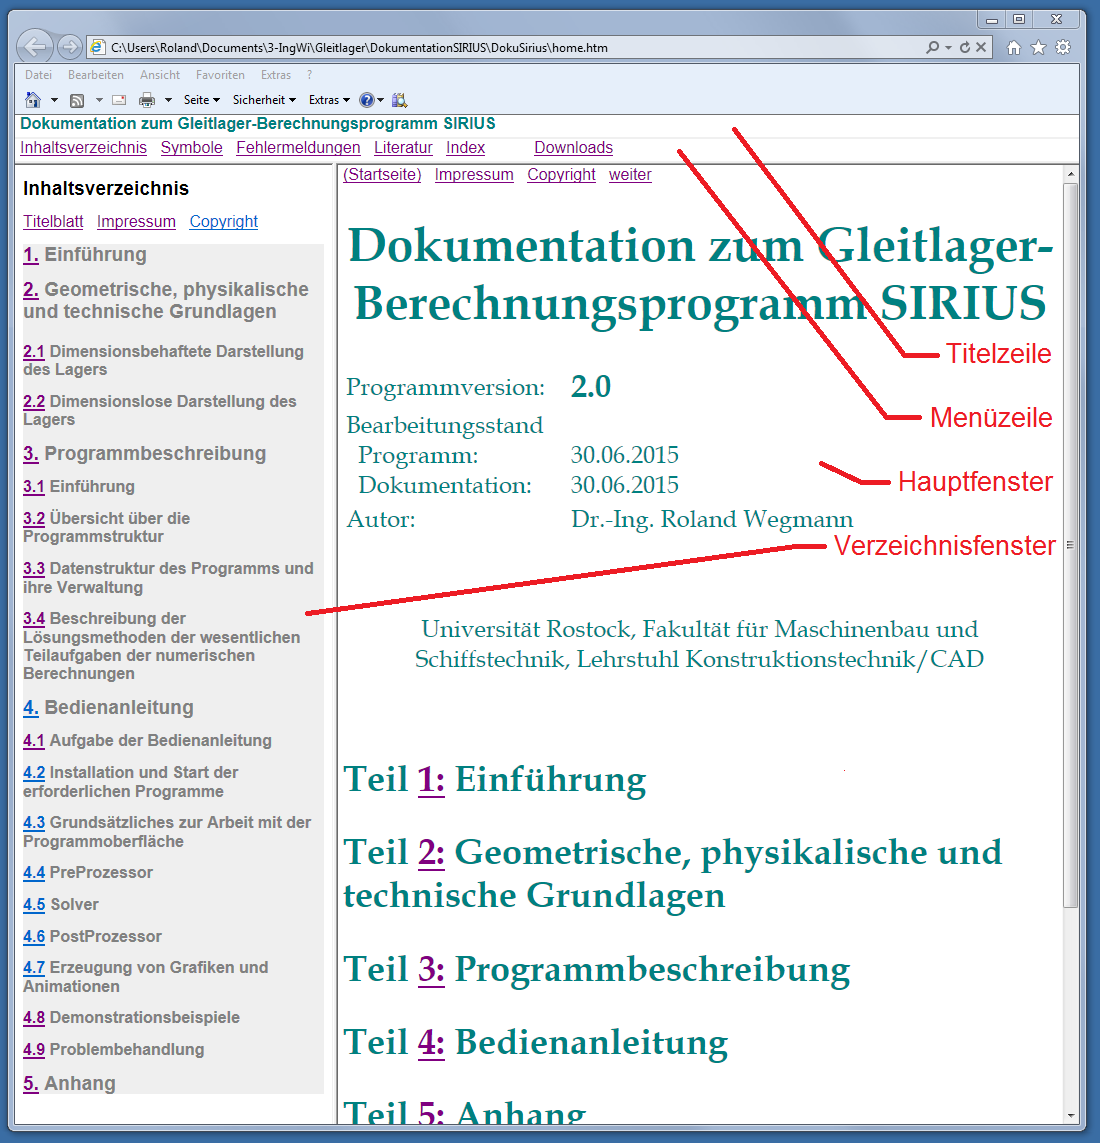
Task: Expand the print options arrow
Action: pos(168,100)
